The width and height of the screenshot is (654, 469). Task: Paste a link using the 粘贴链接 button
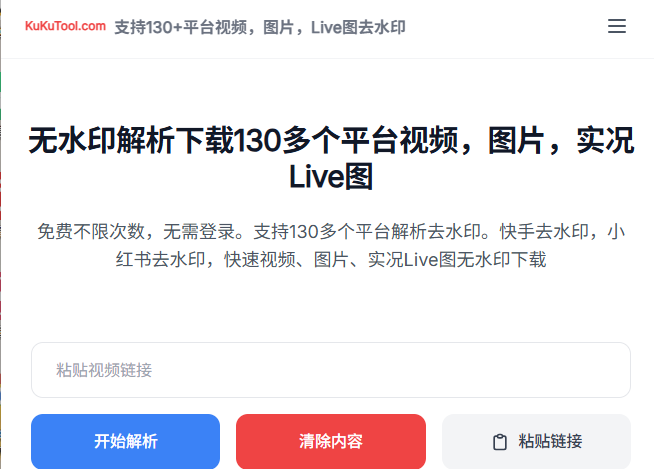[536, 441]
